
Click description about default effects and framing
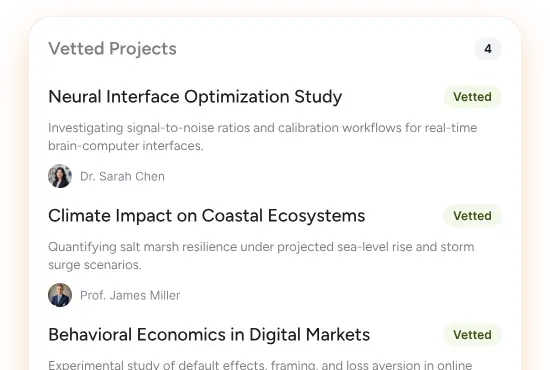pos(260,365)
